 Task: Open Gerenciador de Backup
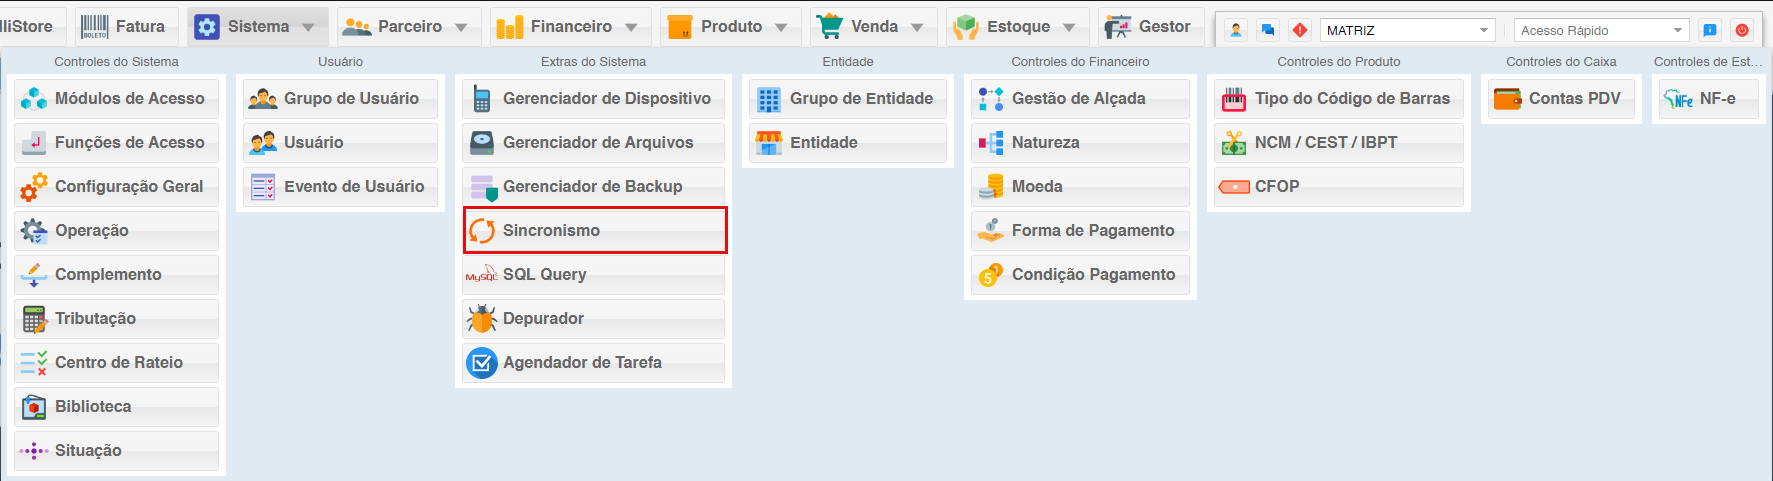click(x=594, y=186)
